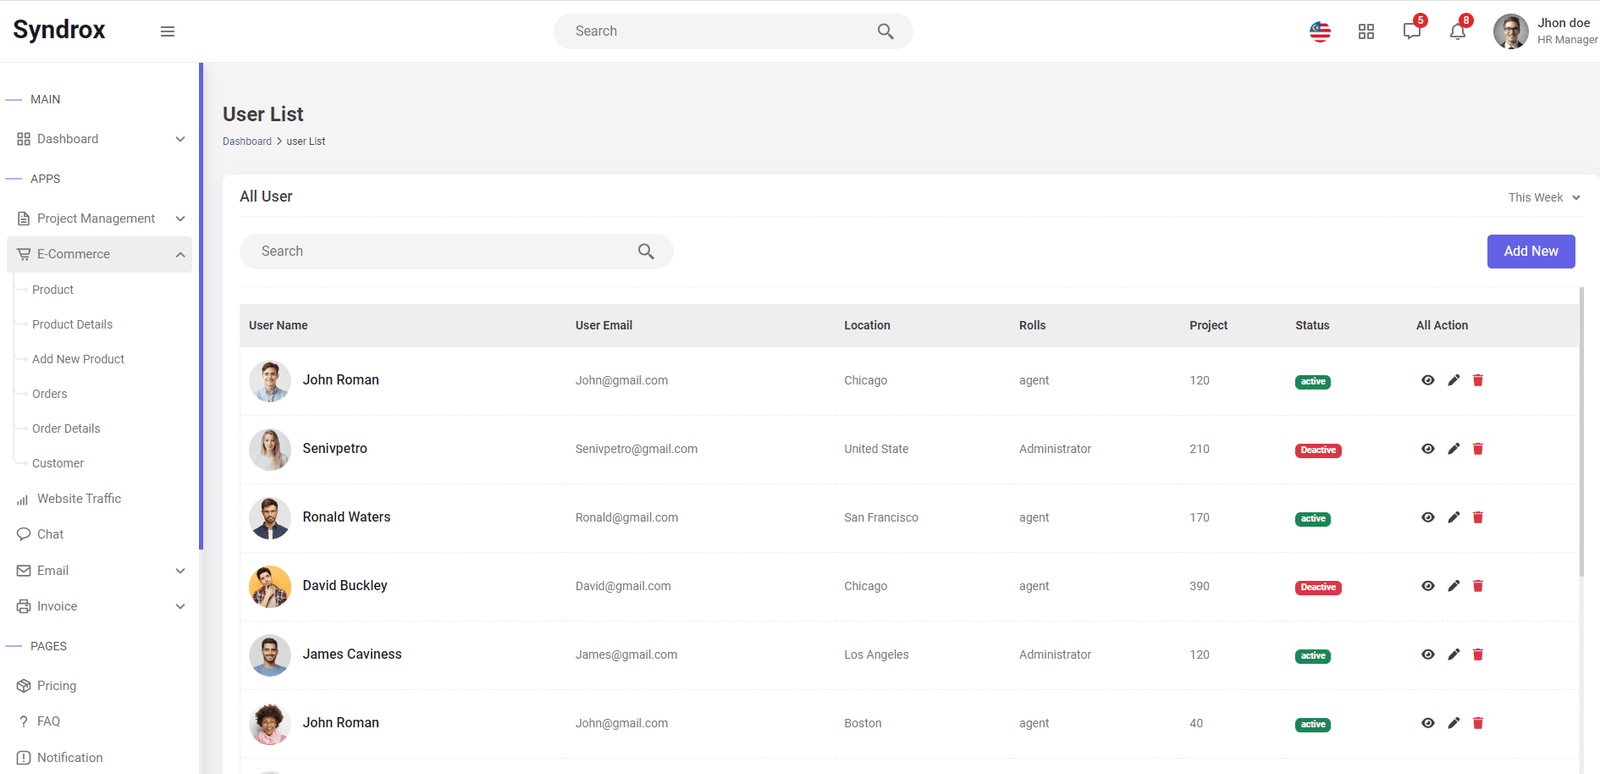Screen dimensions: 1600x774
Task: View James Caviness details
Action: (1428, 654)
